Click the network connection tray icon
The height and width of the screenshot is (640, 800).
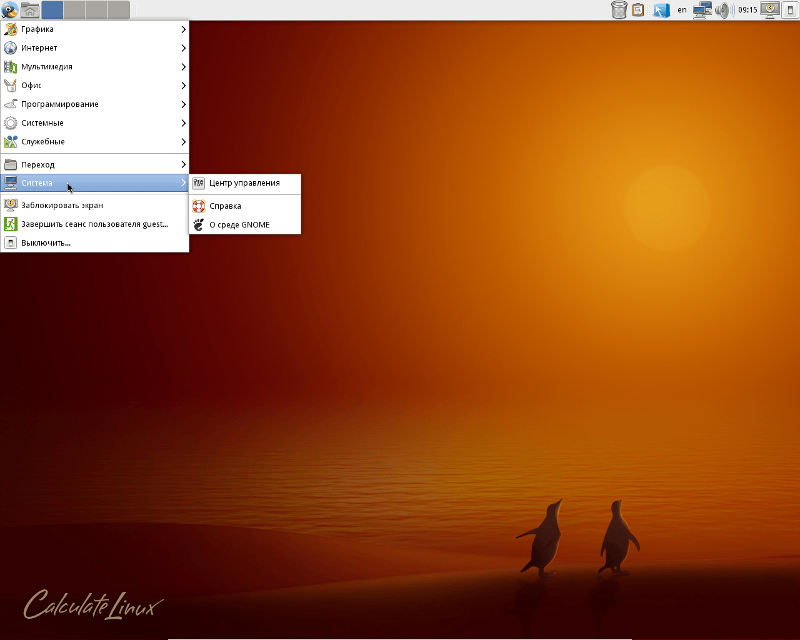tap(703, 11)
